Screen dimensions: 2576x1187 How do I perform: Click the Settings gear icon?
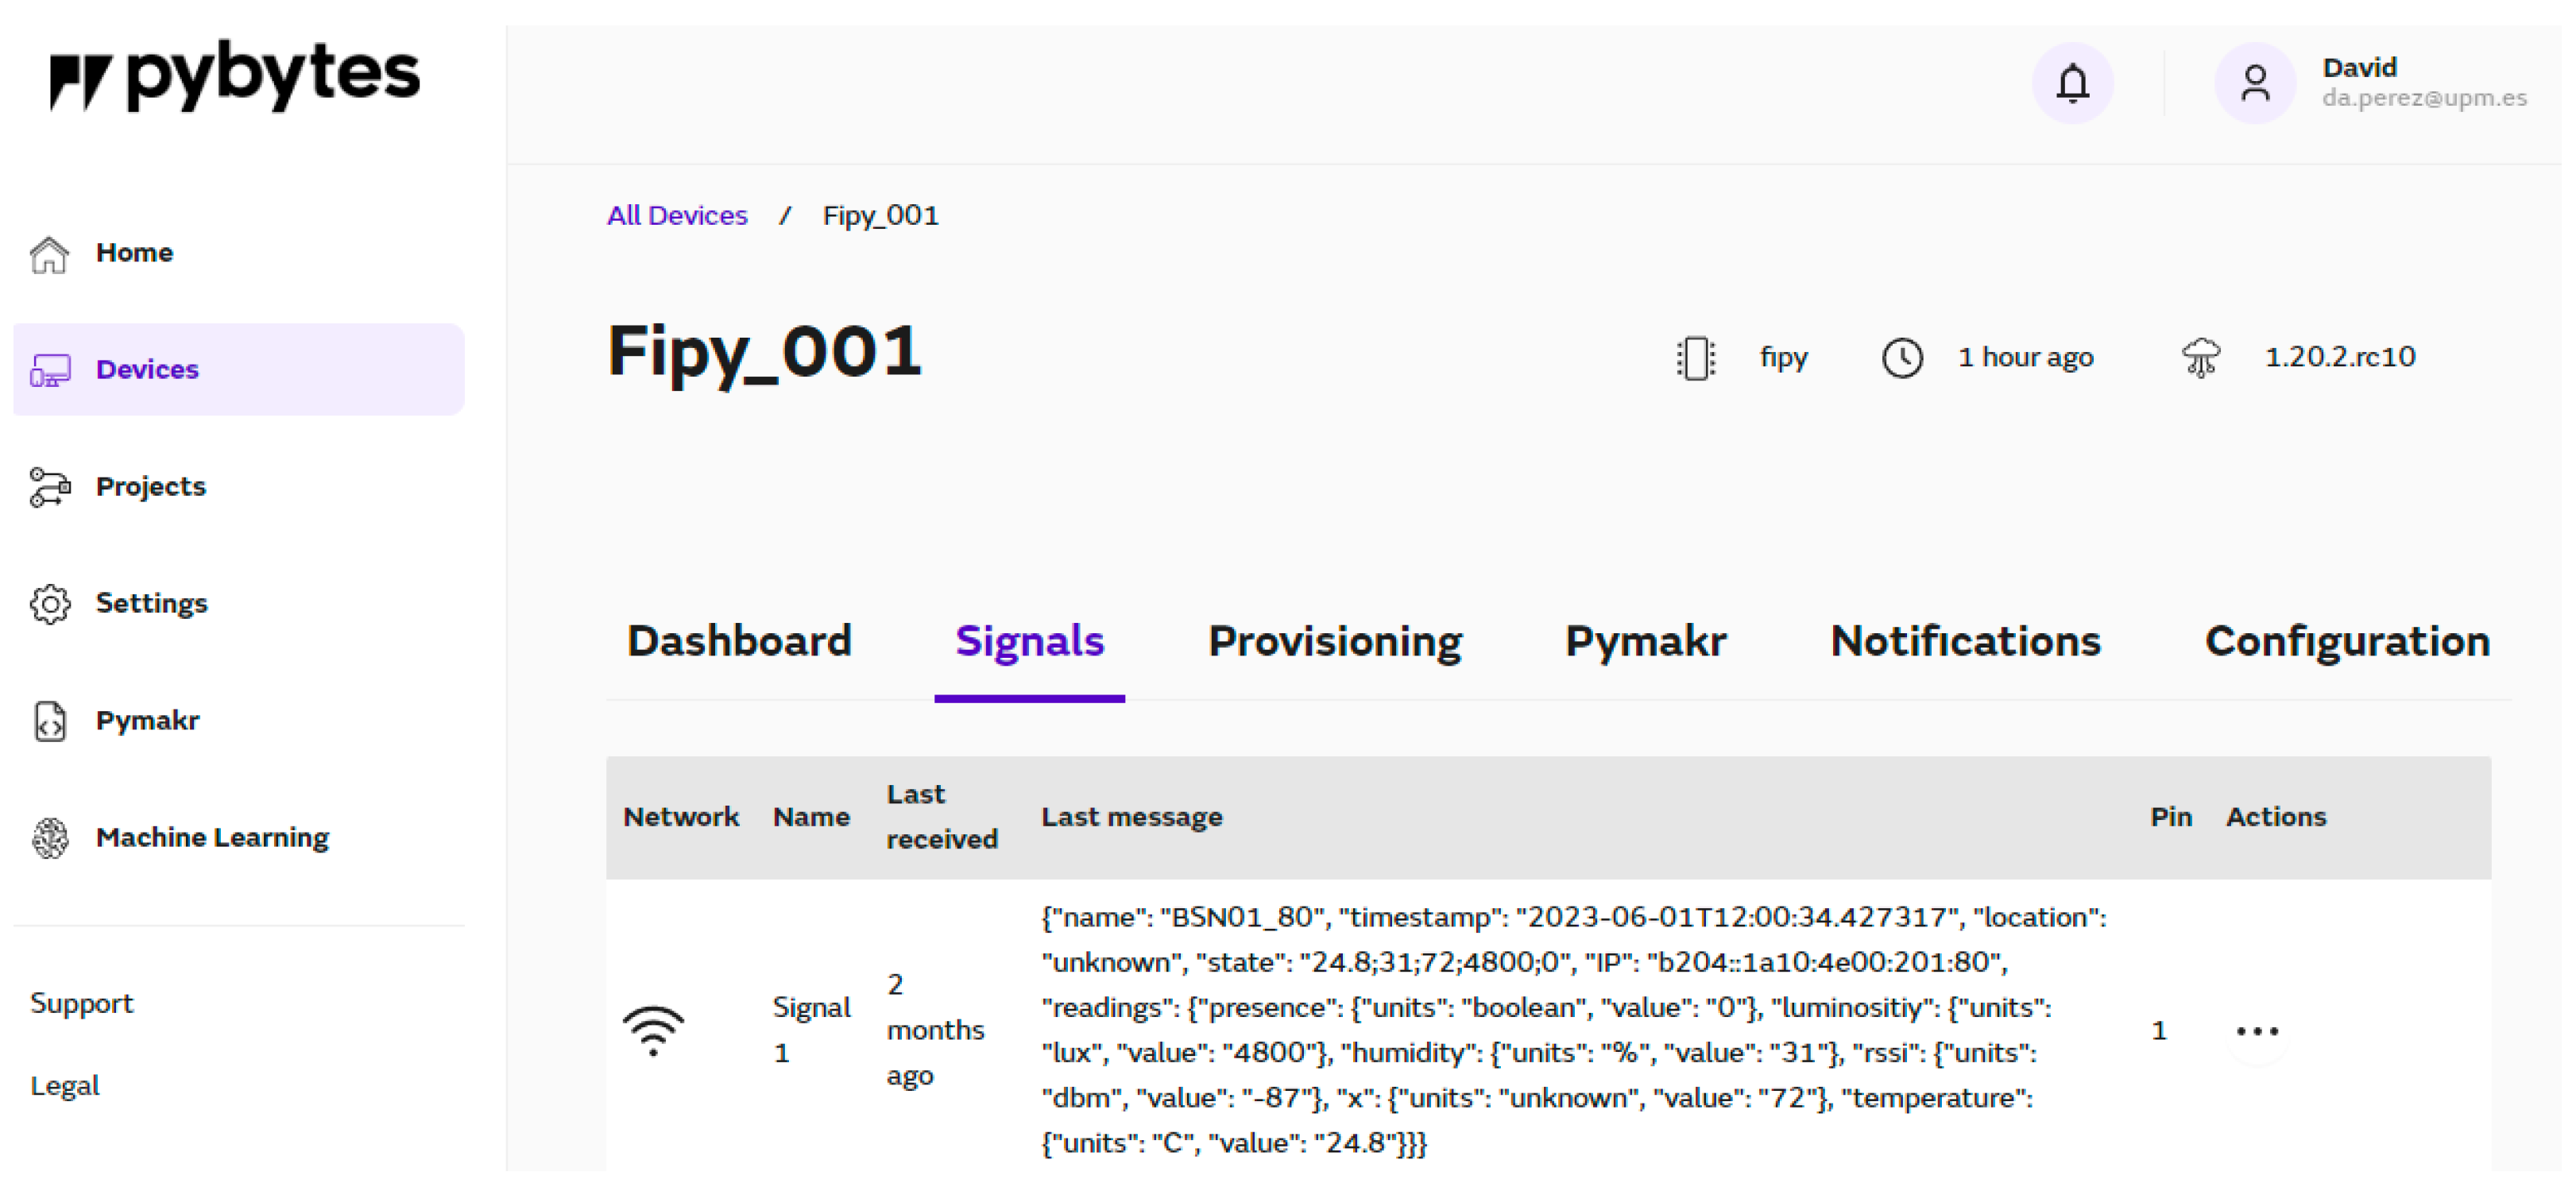coord(49,604)
